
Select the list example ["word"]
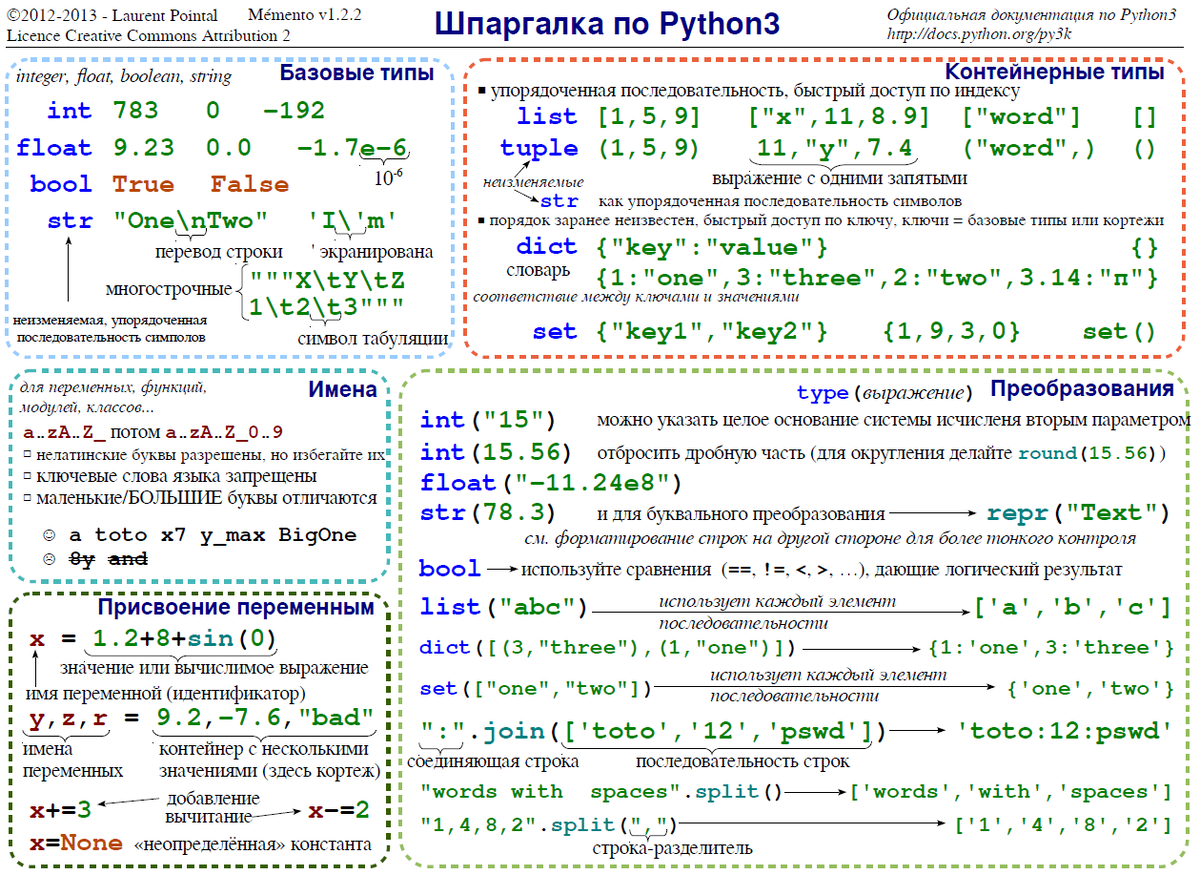[x=1021, y=117]
